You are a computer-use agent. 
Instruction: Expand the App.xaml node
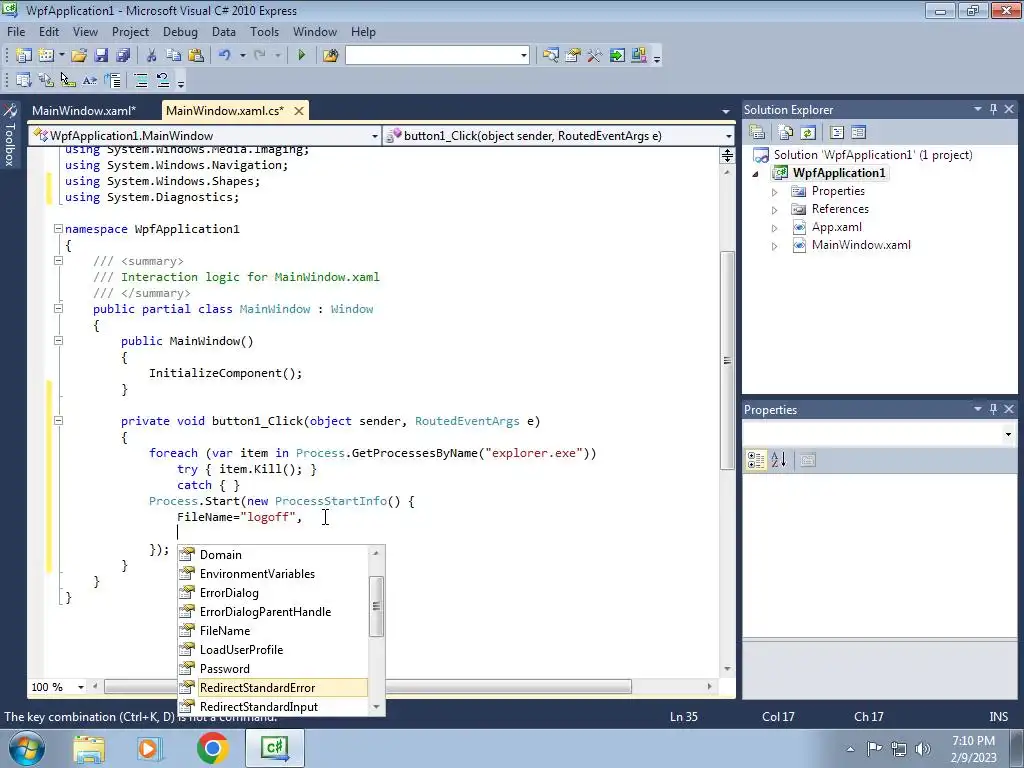(775, 228)
